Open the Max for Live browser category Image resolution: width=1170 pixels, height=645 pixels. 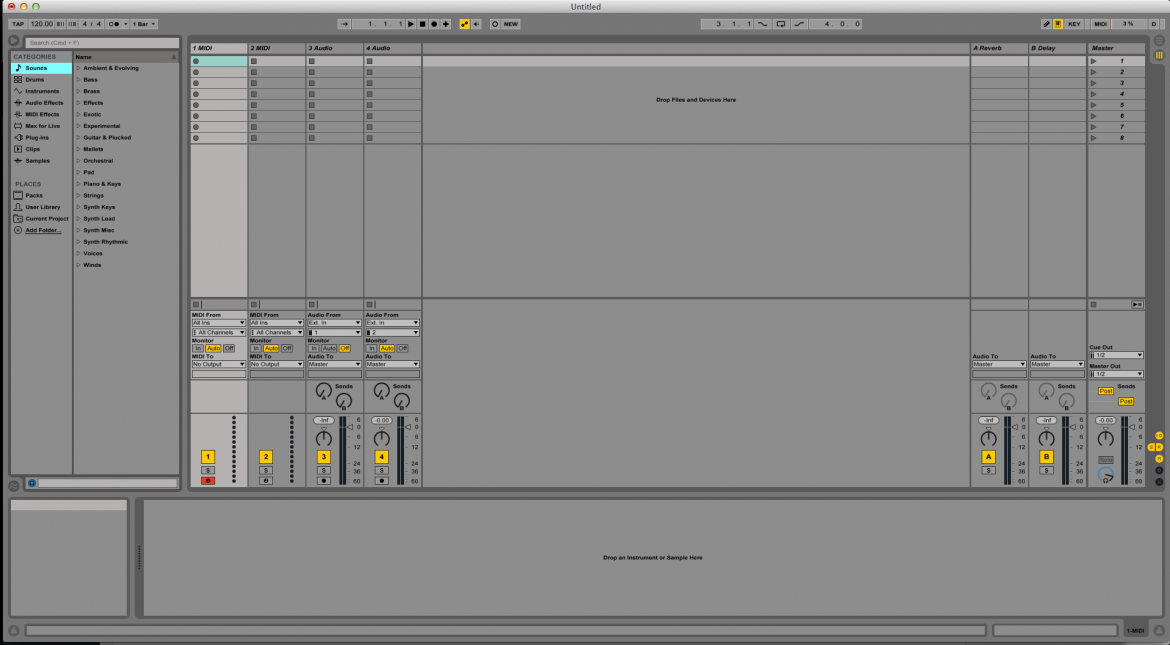[38, 125]
